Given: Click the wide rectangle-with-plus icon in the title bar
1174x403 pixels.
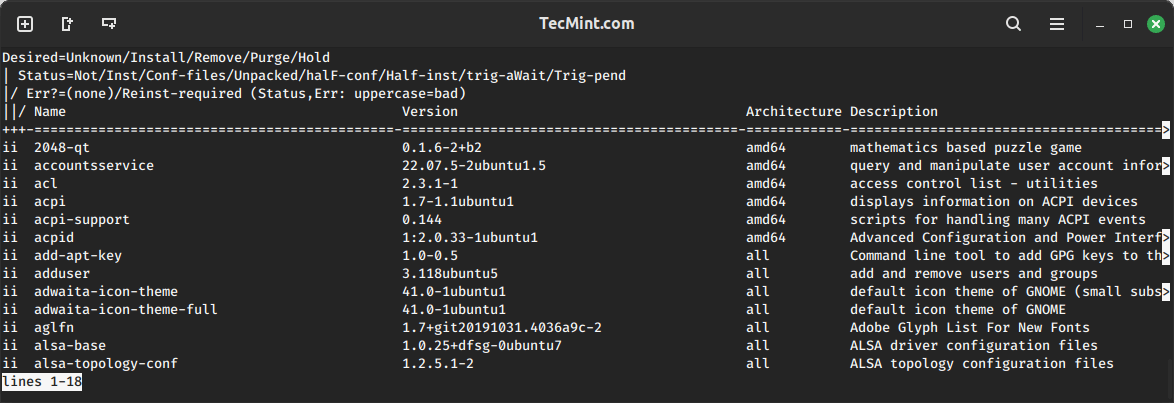Looking at the screenshot, I should pyautogui.click(x=109, y=23).
